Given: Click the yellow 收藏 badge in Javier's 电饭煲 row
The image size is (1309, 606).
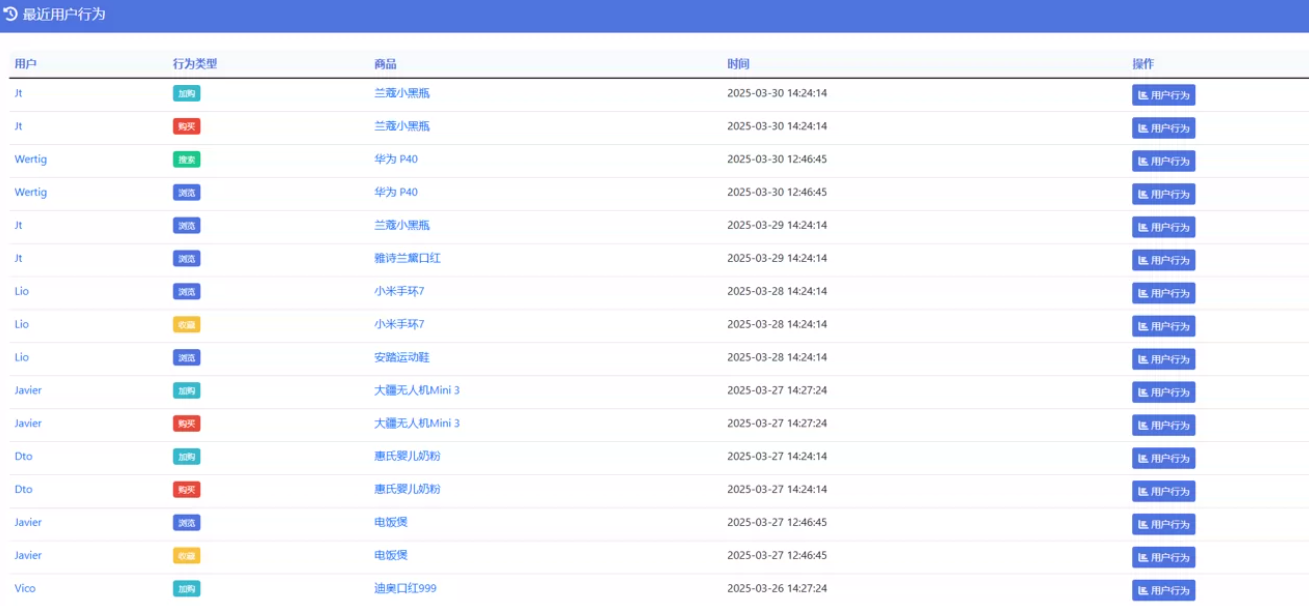Looking at the screenshot, I should [186, 555].
